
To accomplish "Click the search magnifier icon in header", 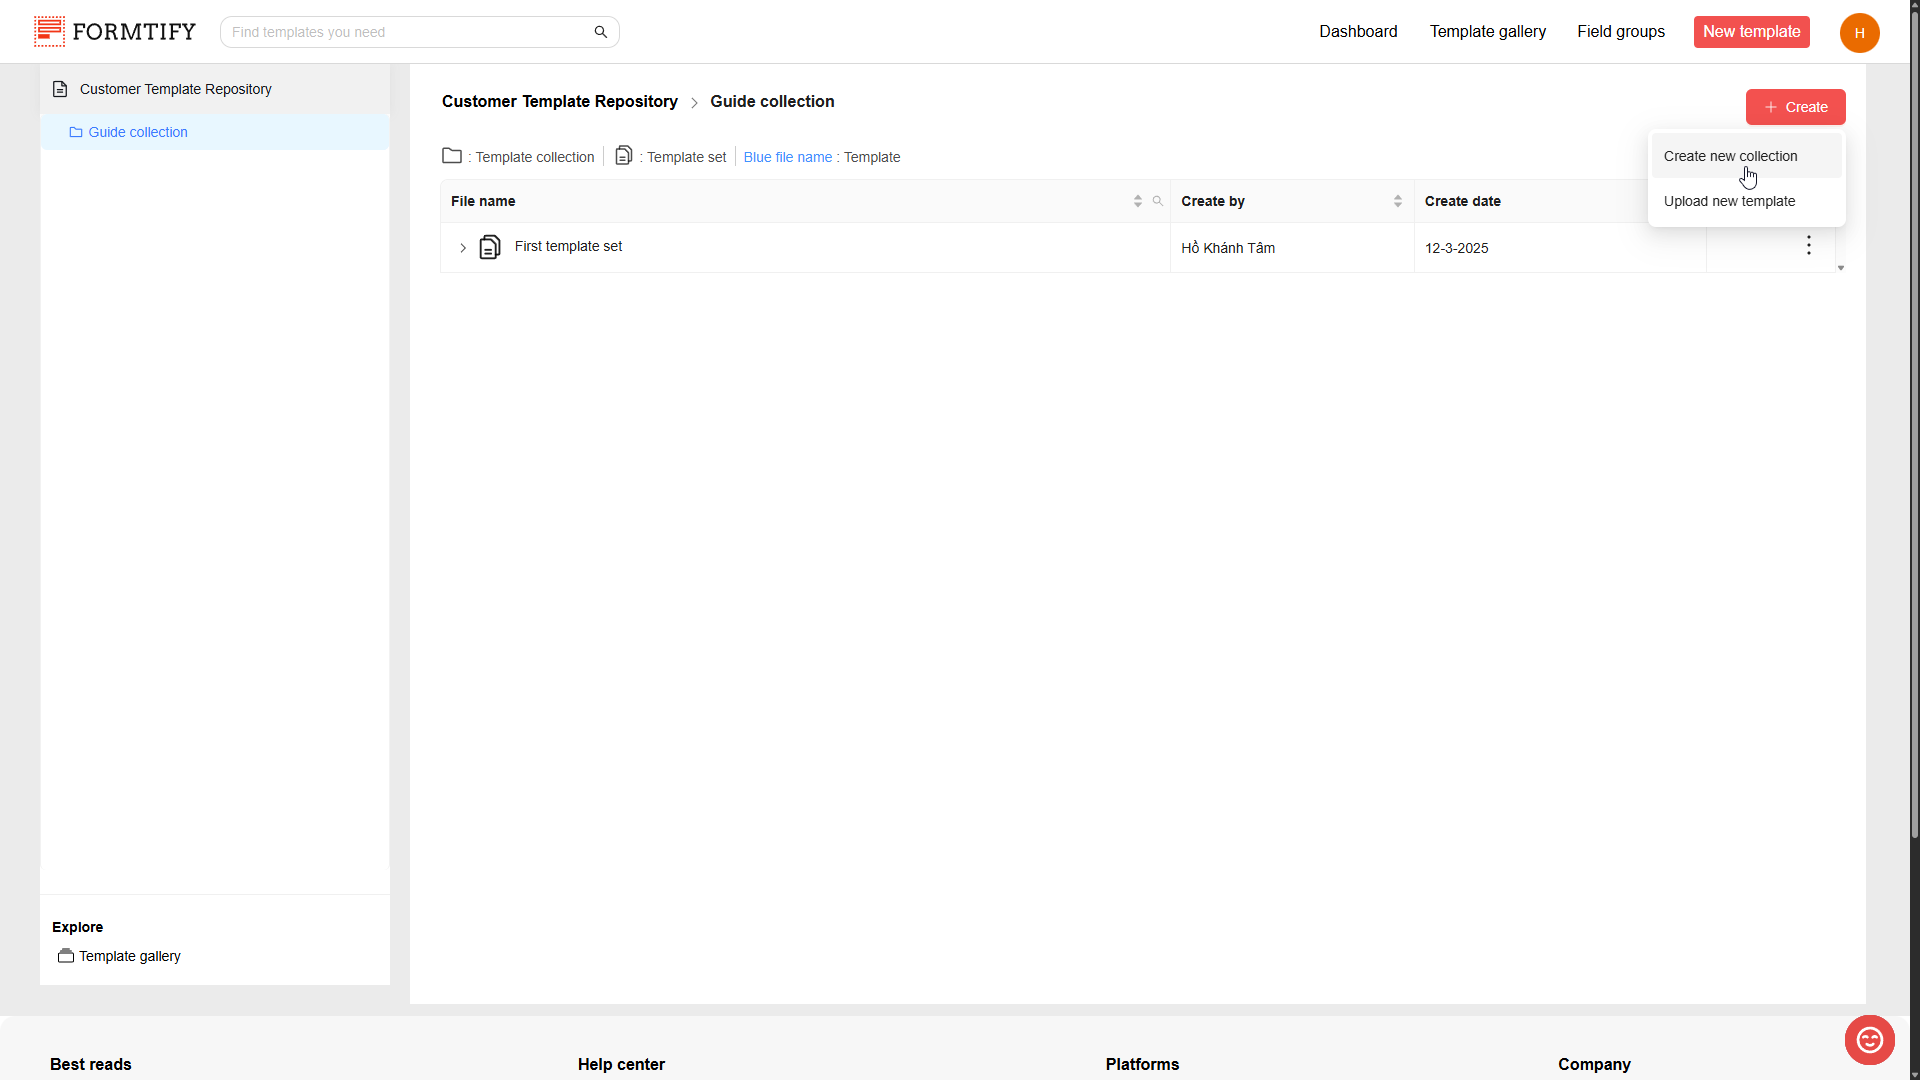I will 600,32.
